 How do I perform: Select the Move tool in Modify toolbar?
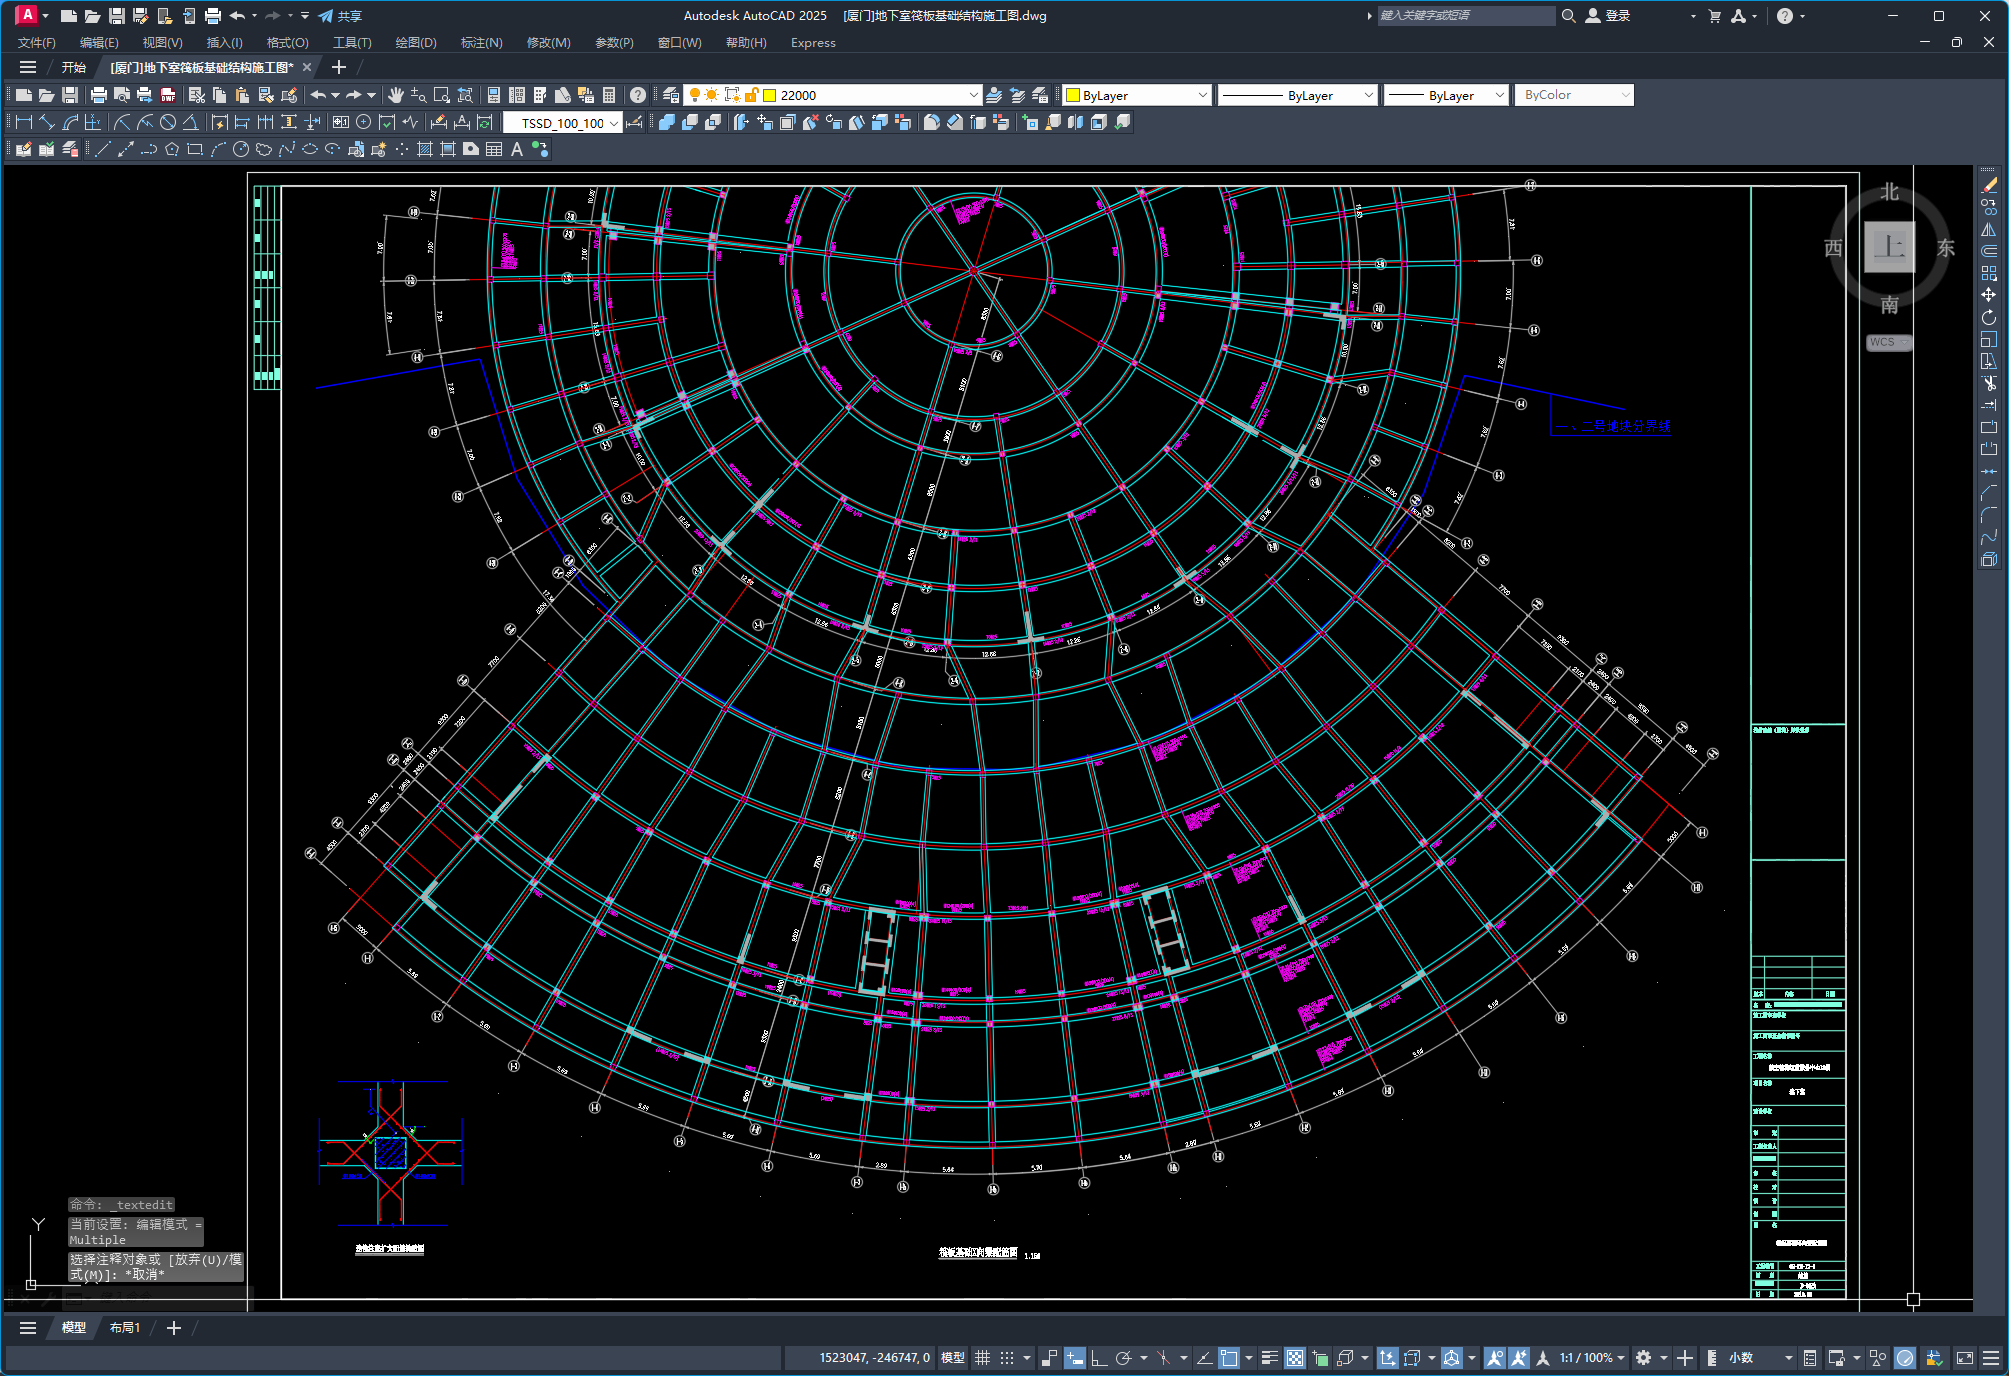click(1990, 295)
